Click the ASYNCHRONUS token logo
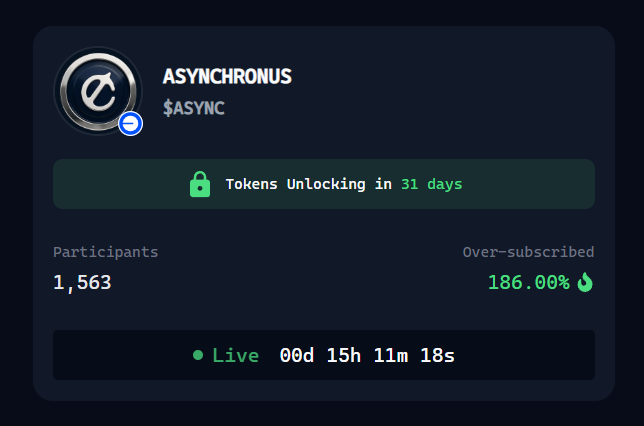 point(98,91)
